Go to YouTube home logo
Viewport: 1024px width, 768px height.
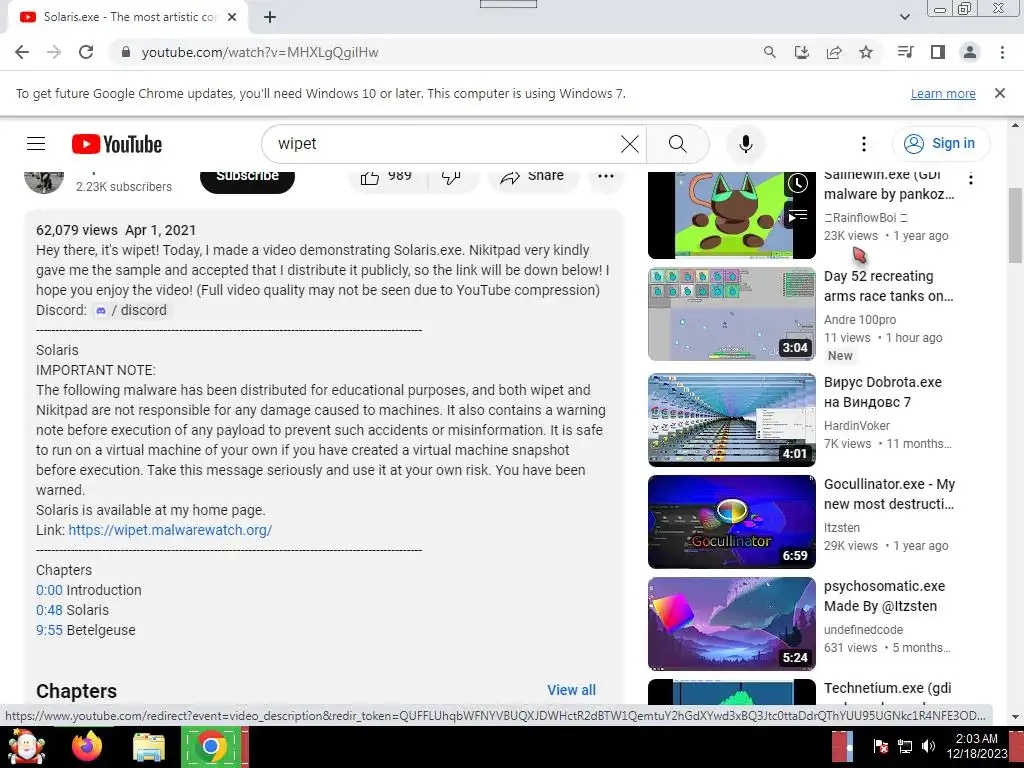pyautogui.click(x=117, y=144)
